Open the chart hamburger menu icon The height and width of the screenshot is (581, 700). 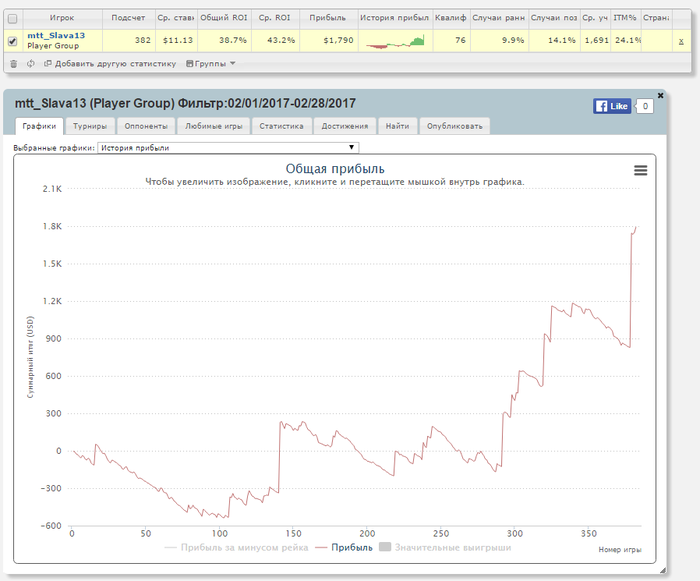641,170
